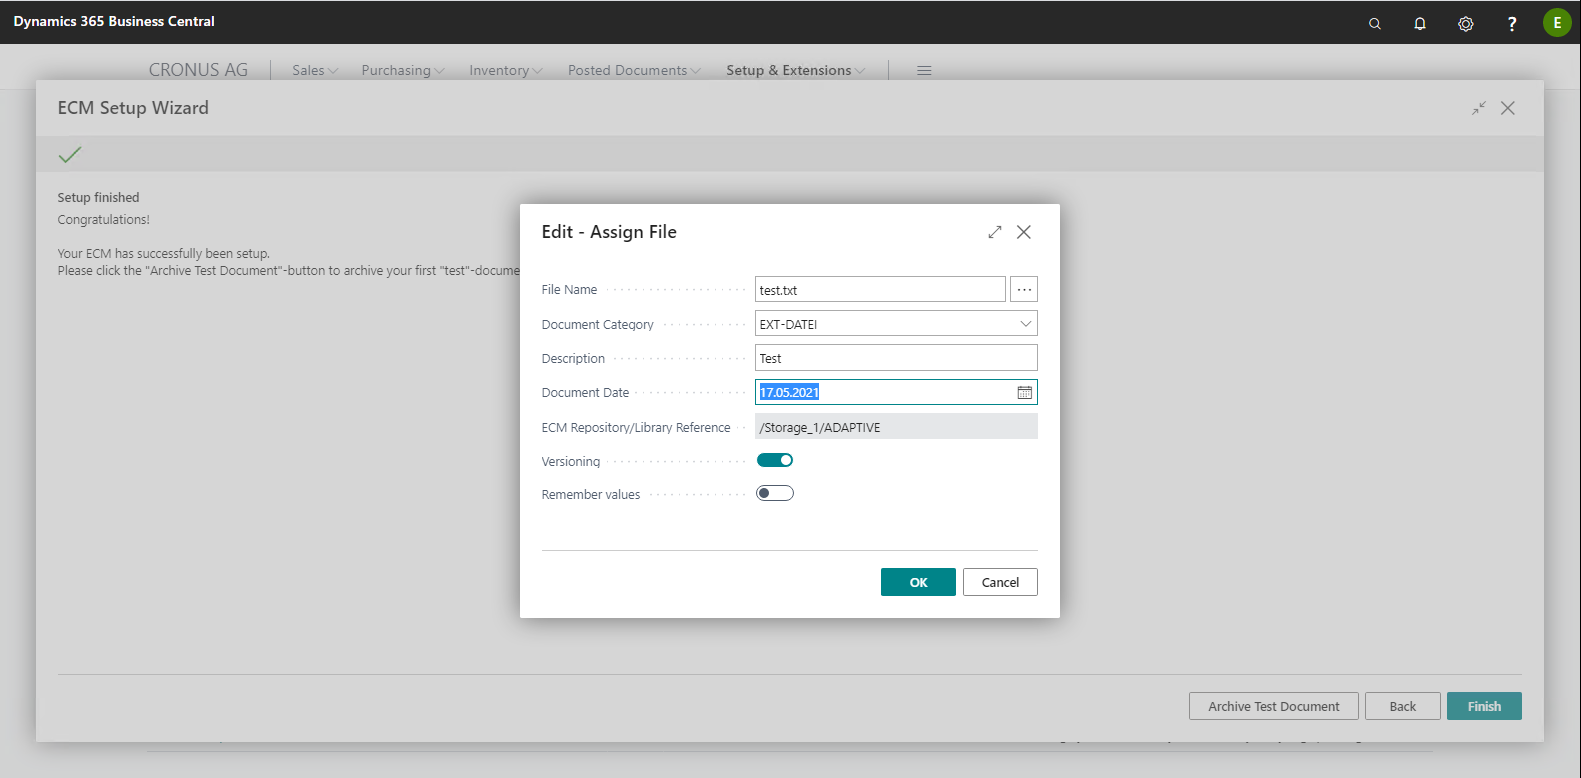Click the File Name browse ellipsis button

[1024, 289]
